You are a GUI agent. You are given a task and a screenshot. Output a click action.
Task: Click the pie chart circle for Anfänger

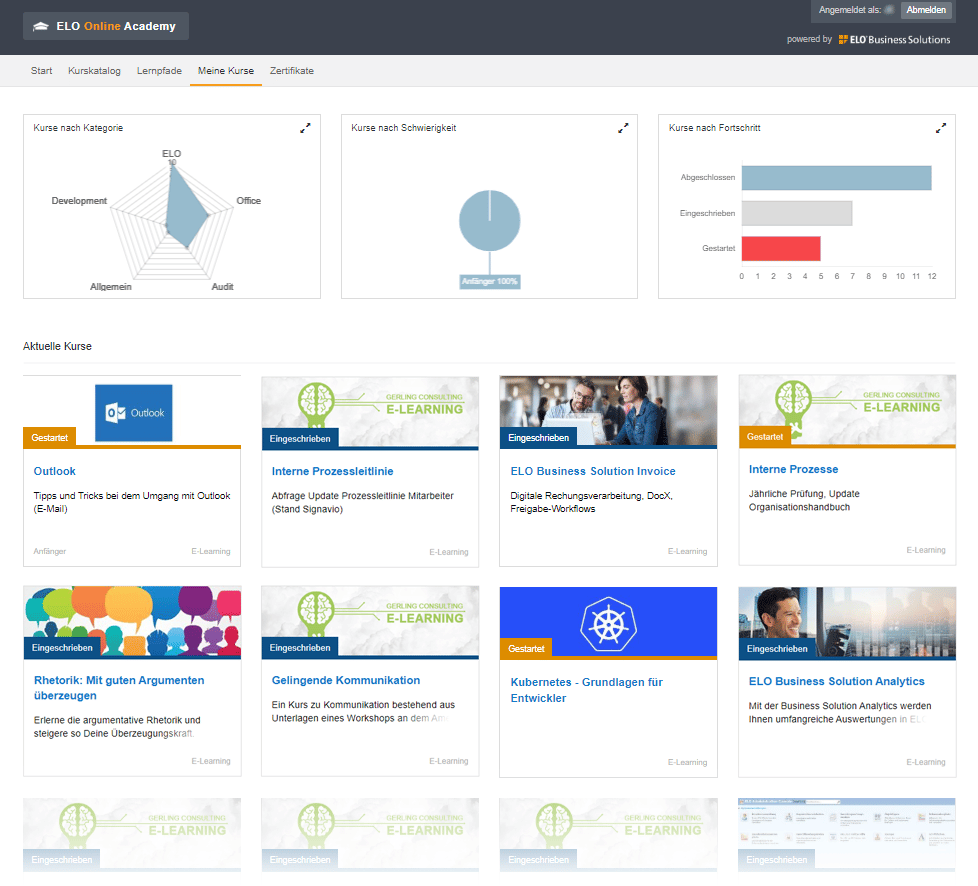click(x=490, y=220)
